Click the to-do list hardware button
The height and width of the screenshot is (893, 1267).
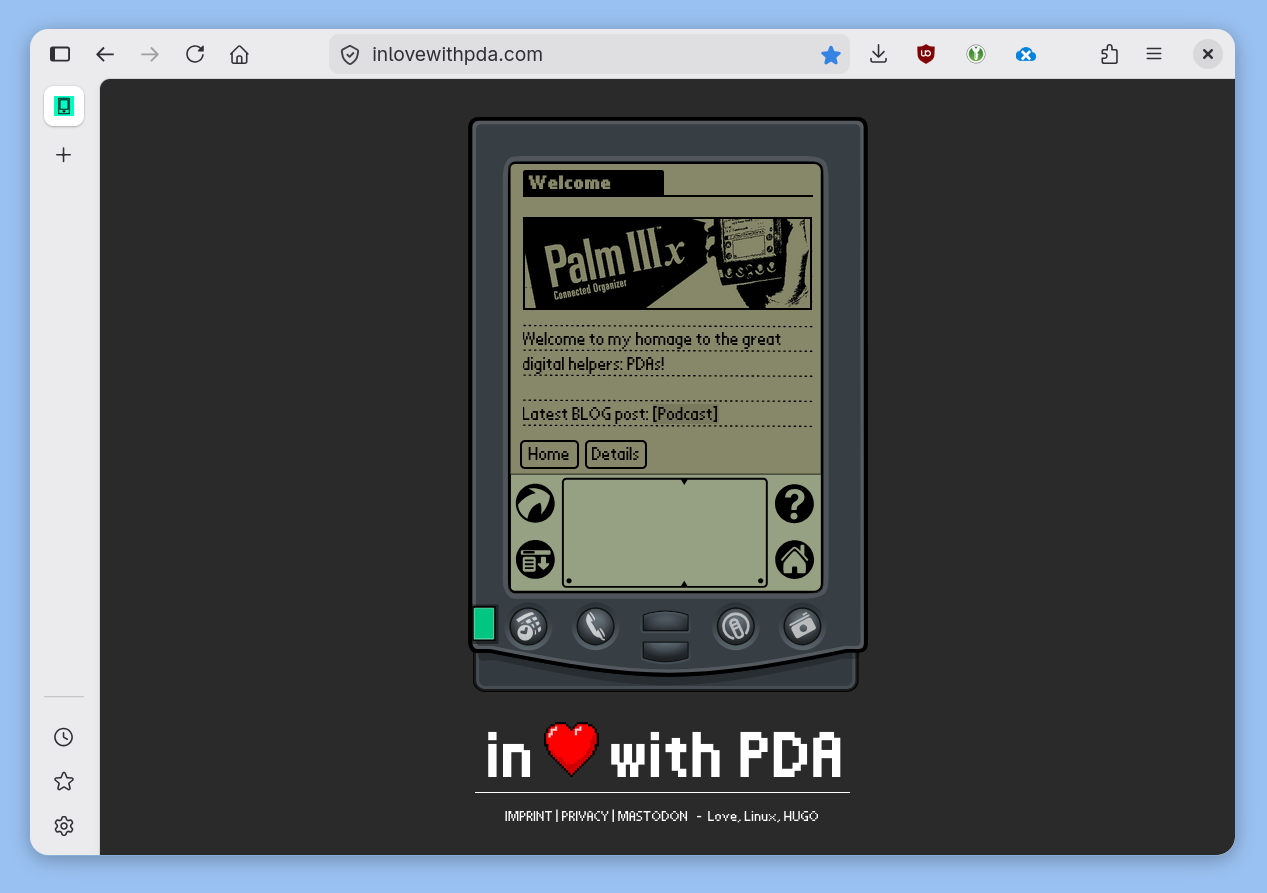[735, 627]
